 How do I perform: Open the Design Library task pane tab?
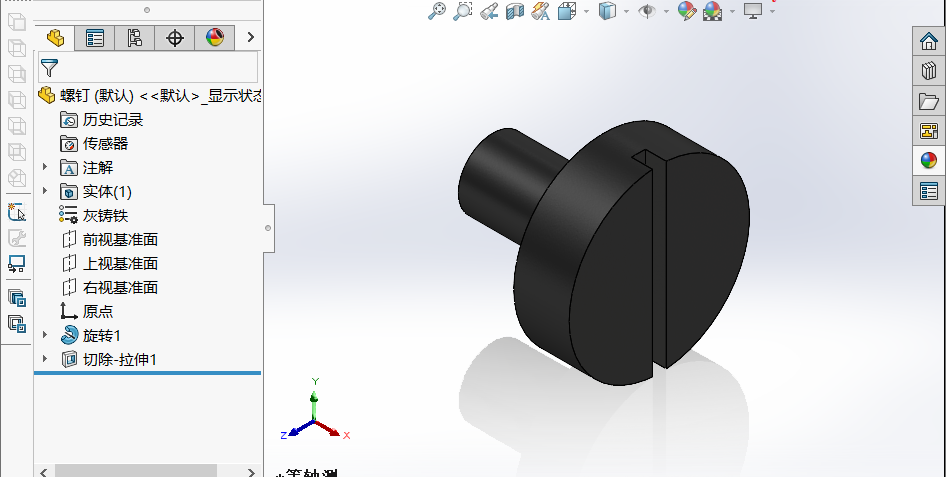929,71
